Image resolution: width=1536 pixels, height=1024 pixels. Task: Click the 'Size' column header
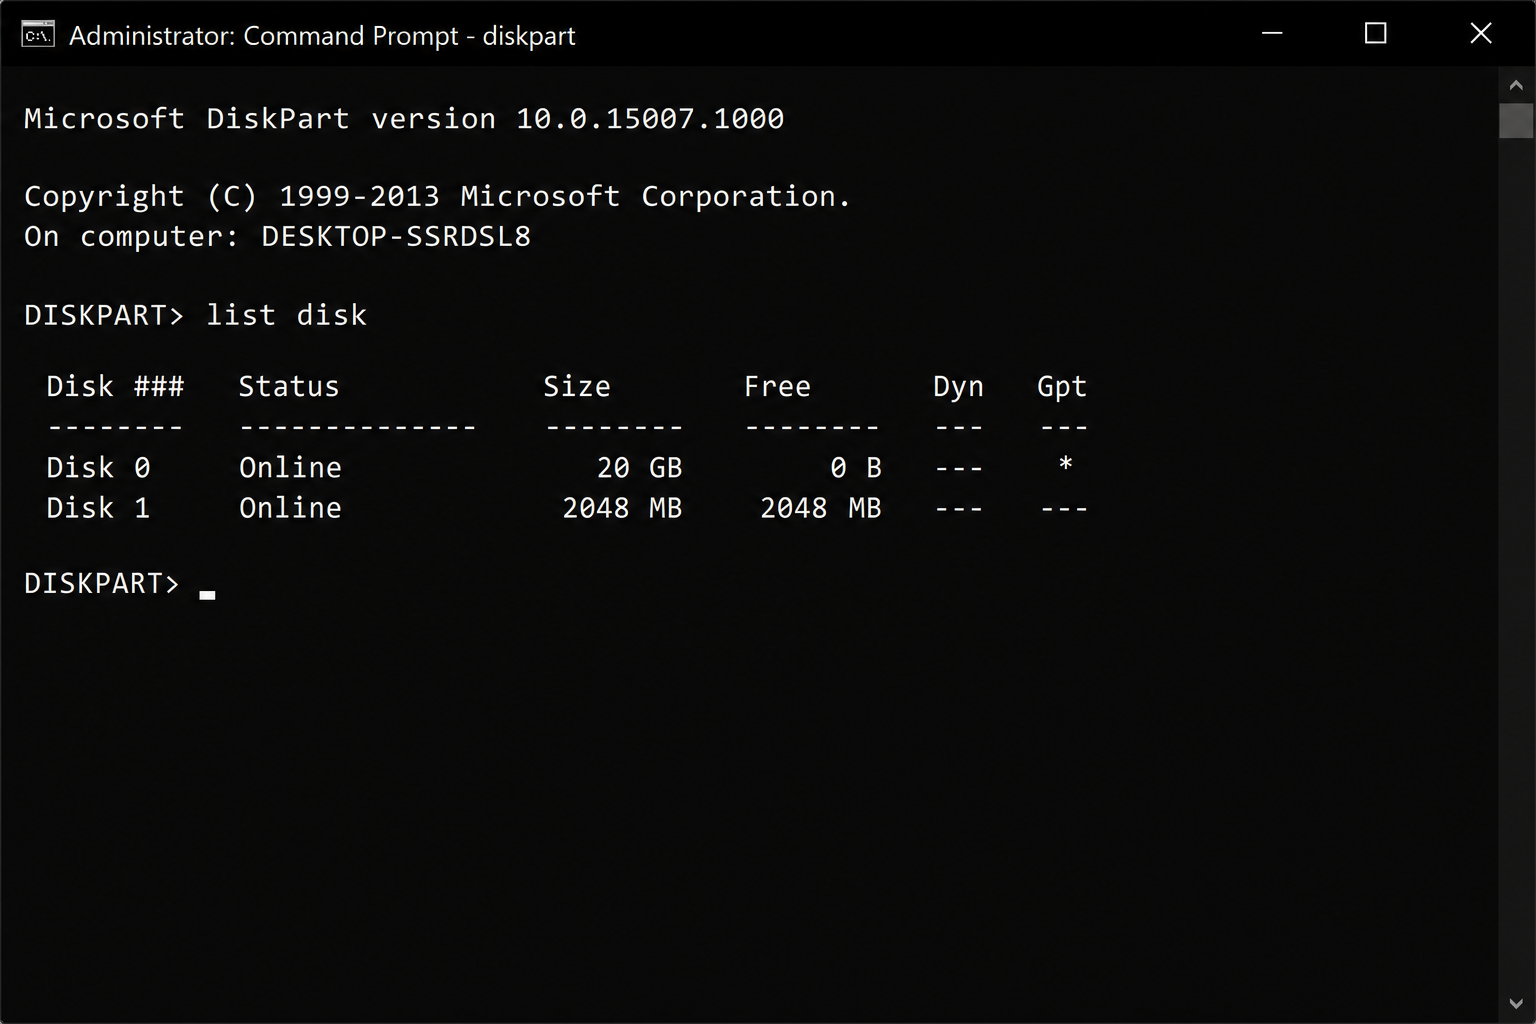(577, 386)
